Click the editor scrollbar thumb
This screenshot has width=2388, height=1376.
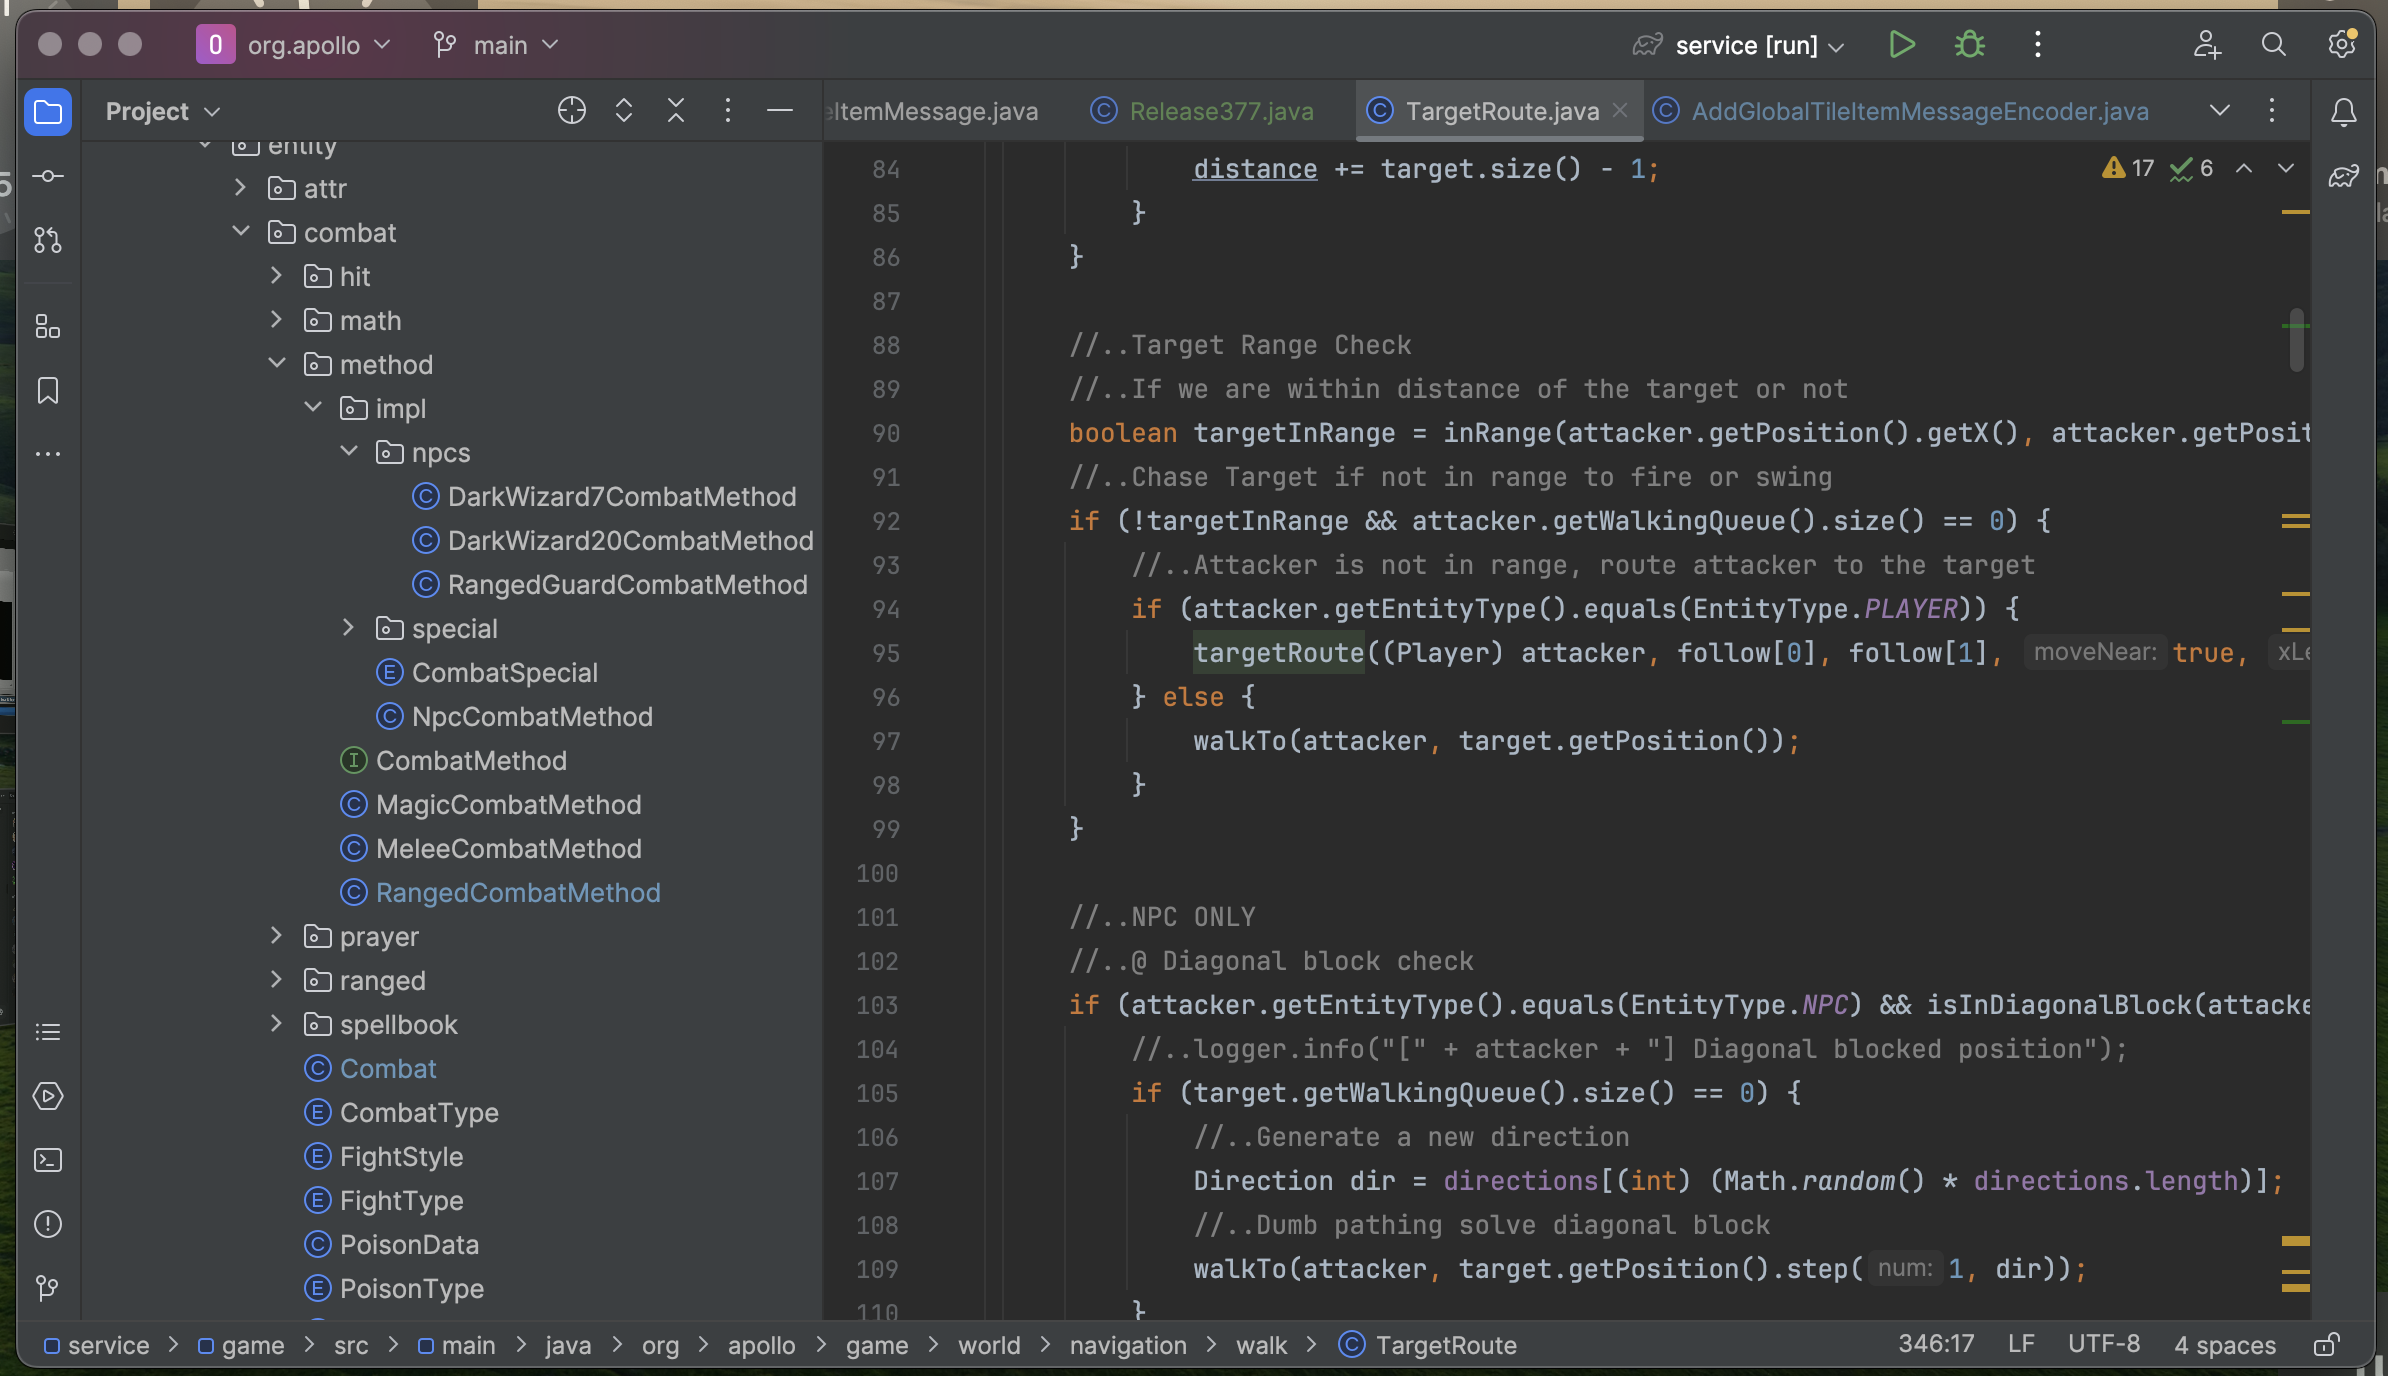2297,340
